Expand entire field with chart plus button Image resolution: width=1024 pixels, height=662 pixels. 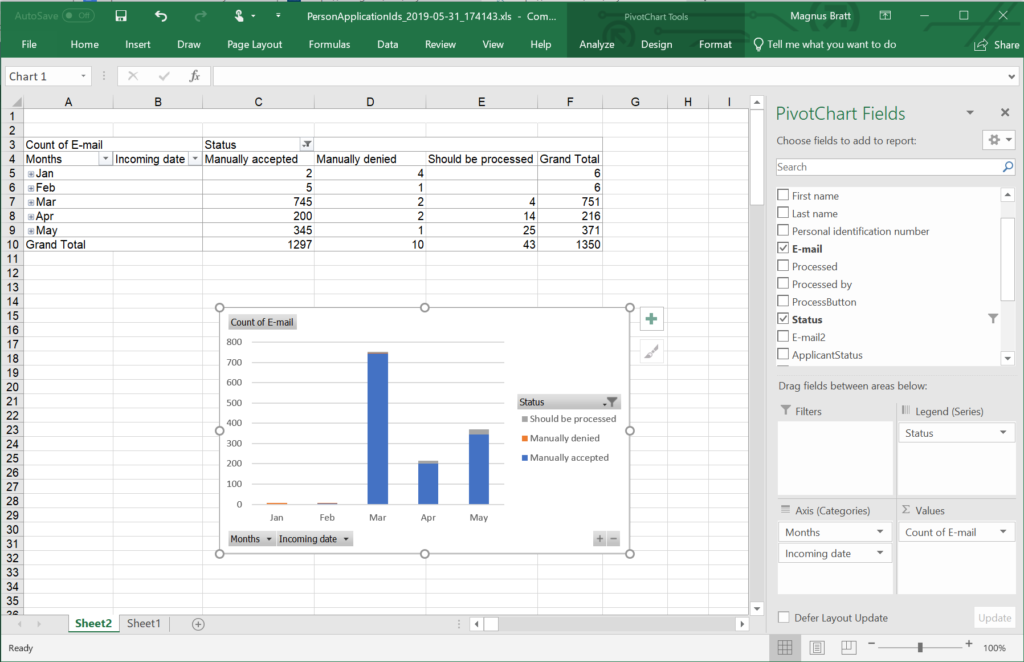[600, 539]
